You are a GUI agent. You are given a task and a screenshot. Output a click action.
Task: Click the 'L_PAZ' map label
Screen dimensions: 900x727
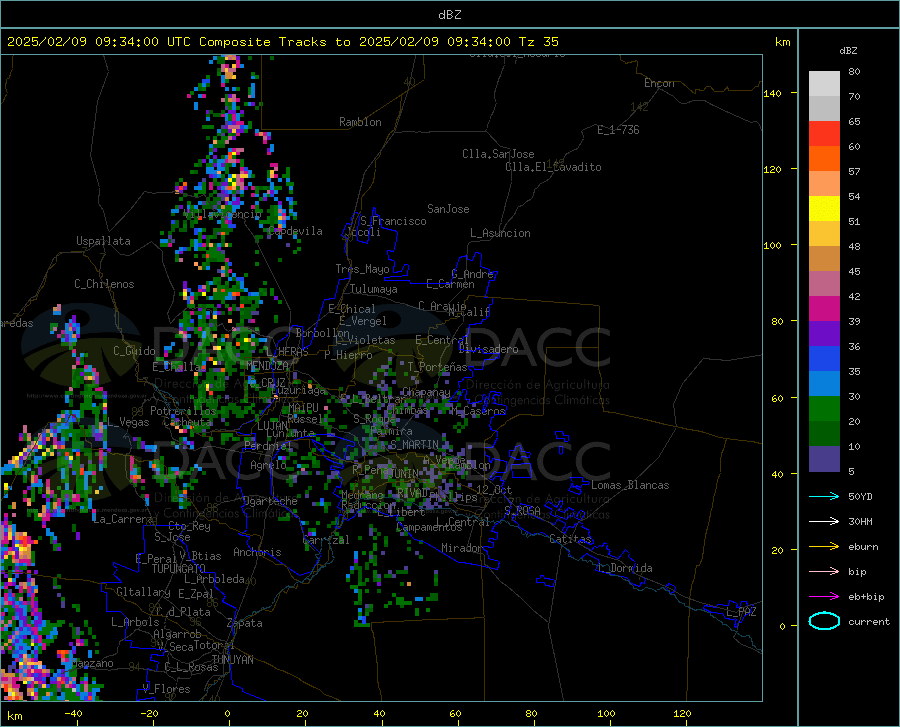point(741,612)
